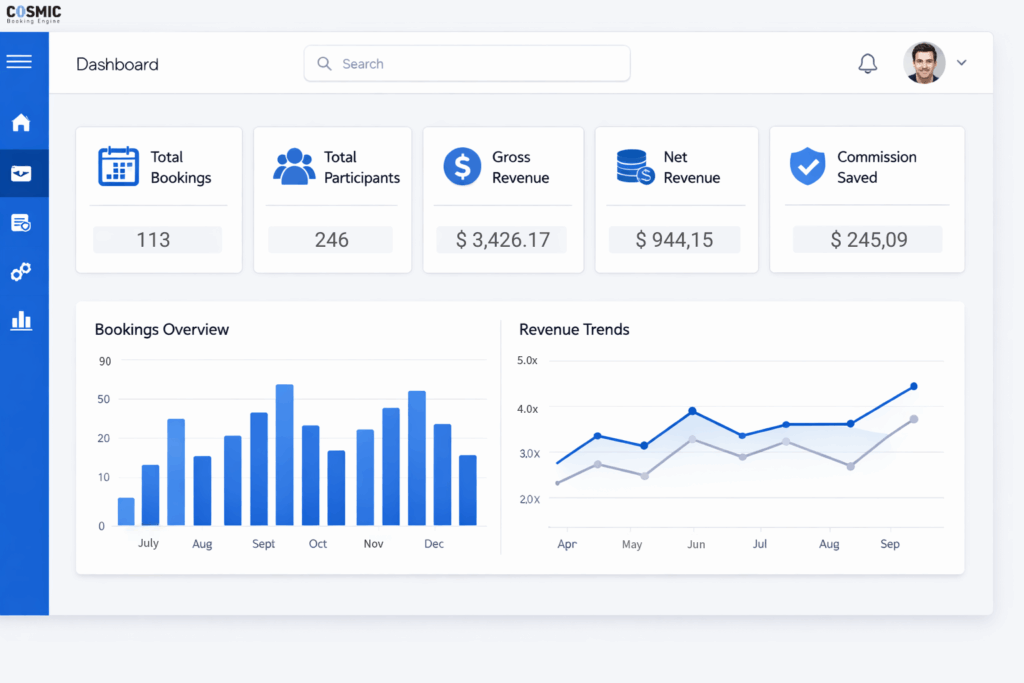Viewport: 1024px width, 683px height.
Task: Click the user avatar photo
Action: [924, 63]
